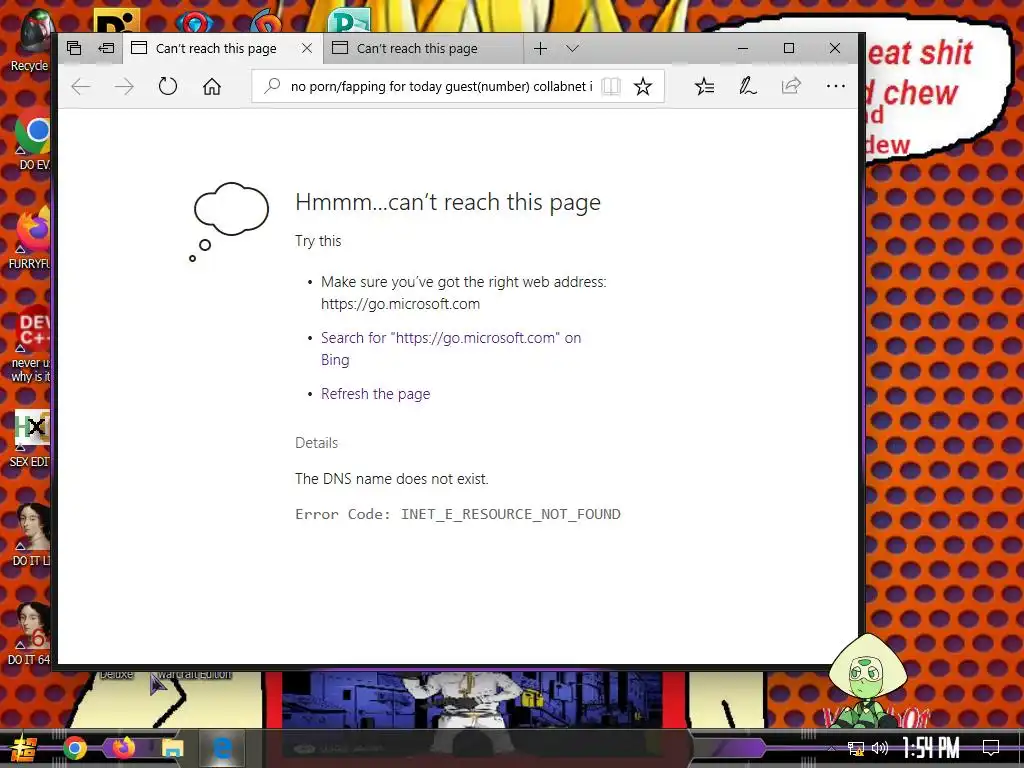Screen dimensions: 1024x768
Task: Maximize the Edge window
Action: click(789, 48)
